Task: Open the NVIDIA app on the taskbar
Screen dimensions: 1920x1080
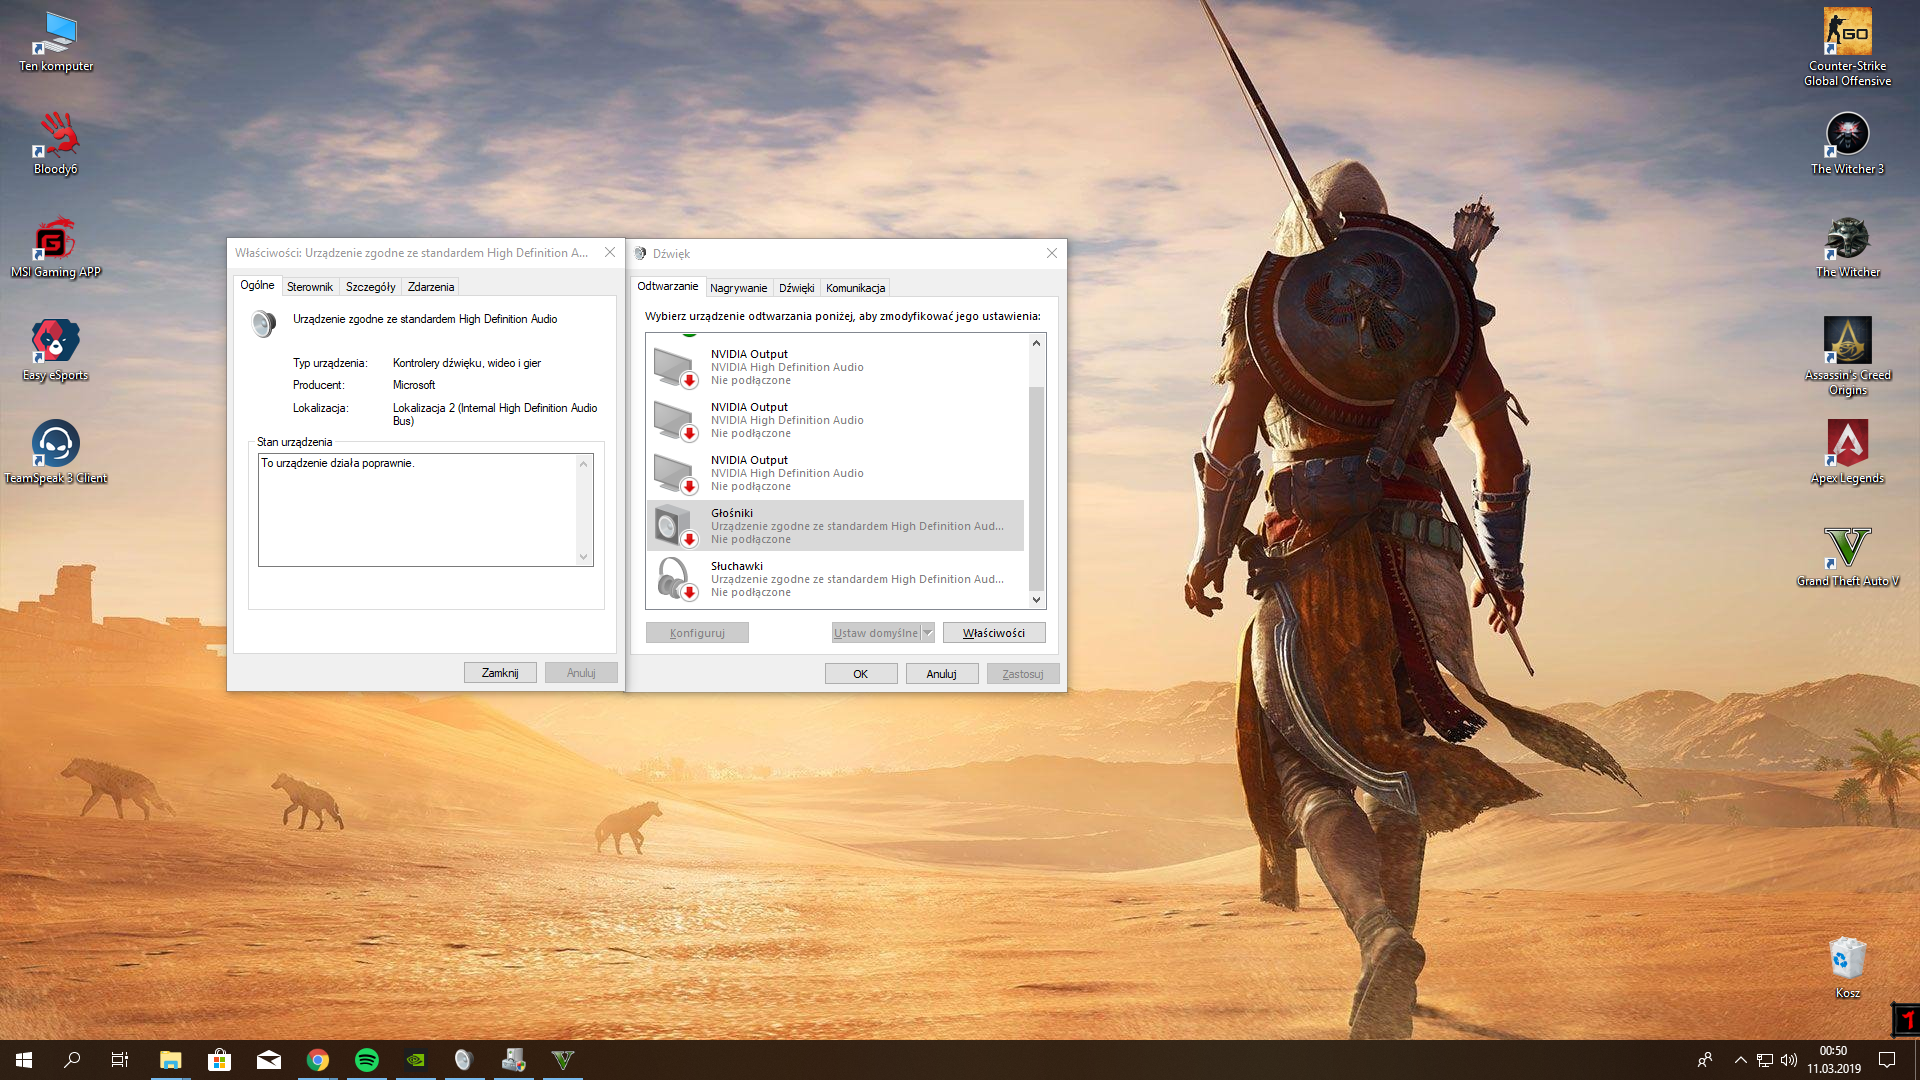Action: [415, 1060]
